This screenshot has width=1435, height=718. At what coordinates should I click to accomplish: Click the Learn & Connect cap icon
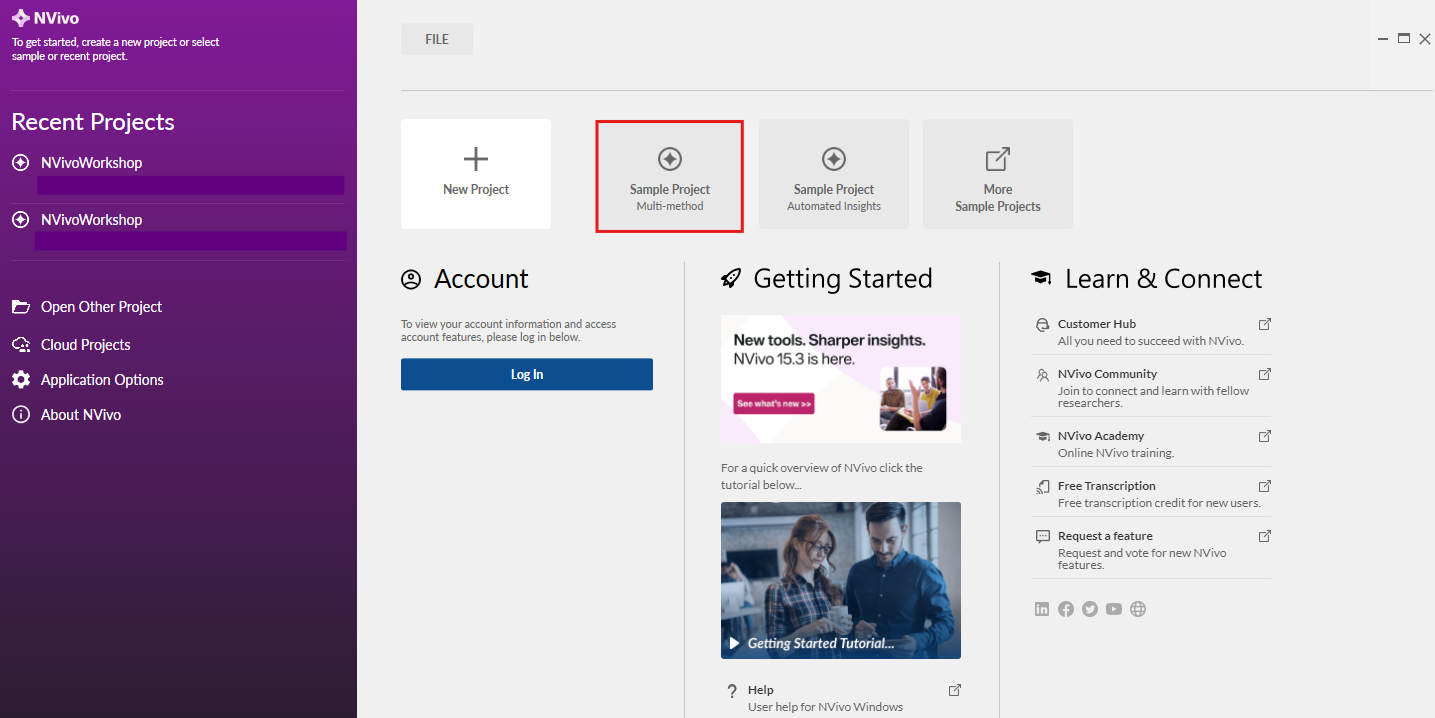1042,279
